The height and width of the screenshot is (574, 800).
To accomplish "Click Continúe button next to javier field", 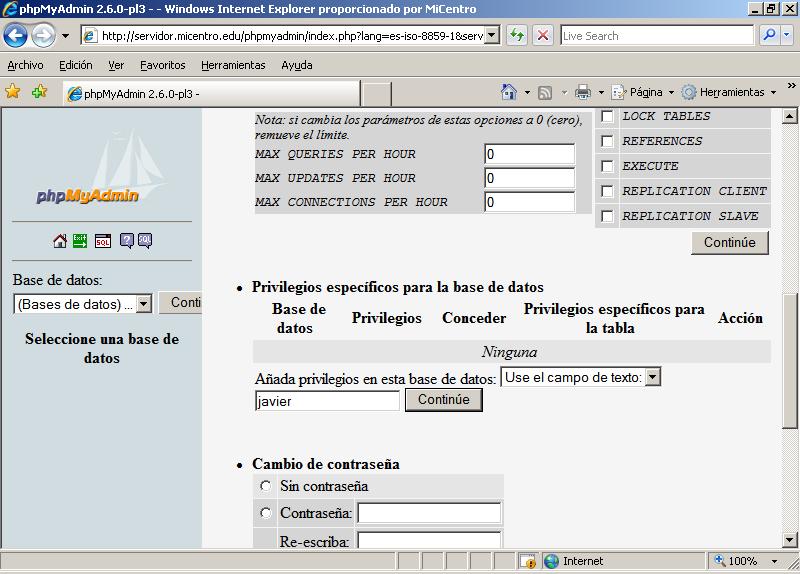I will pos(443,400).
